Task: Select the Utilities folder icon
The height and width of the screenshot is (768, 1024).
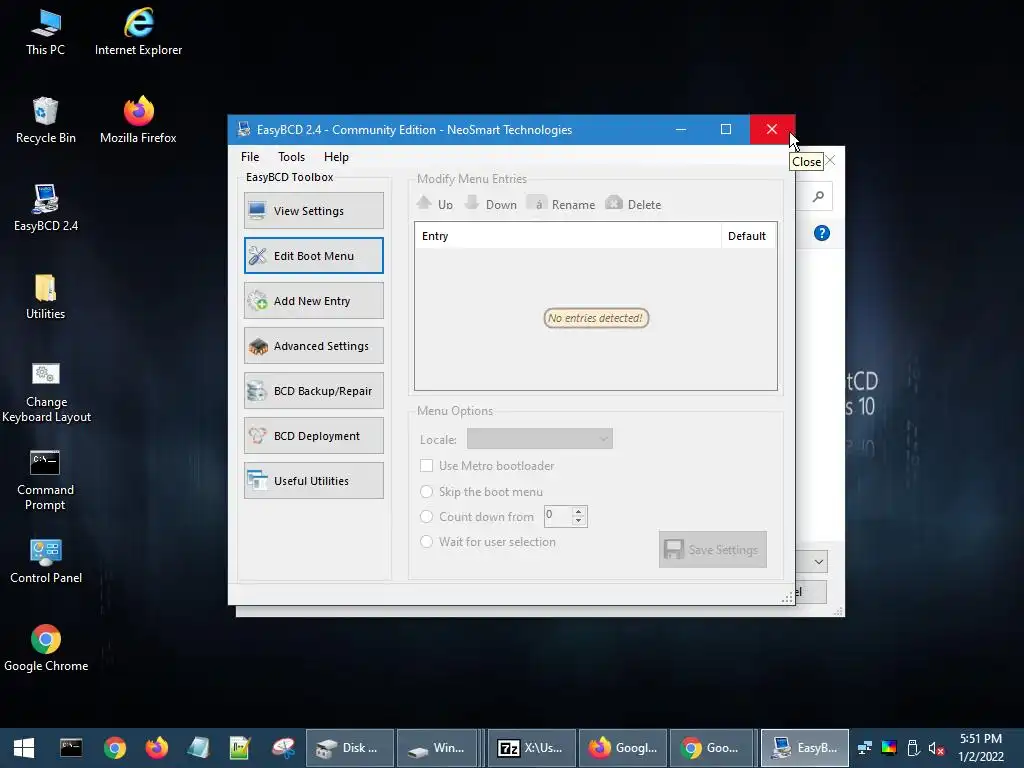Action: pyautogui.click(x=46, y=296)
